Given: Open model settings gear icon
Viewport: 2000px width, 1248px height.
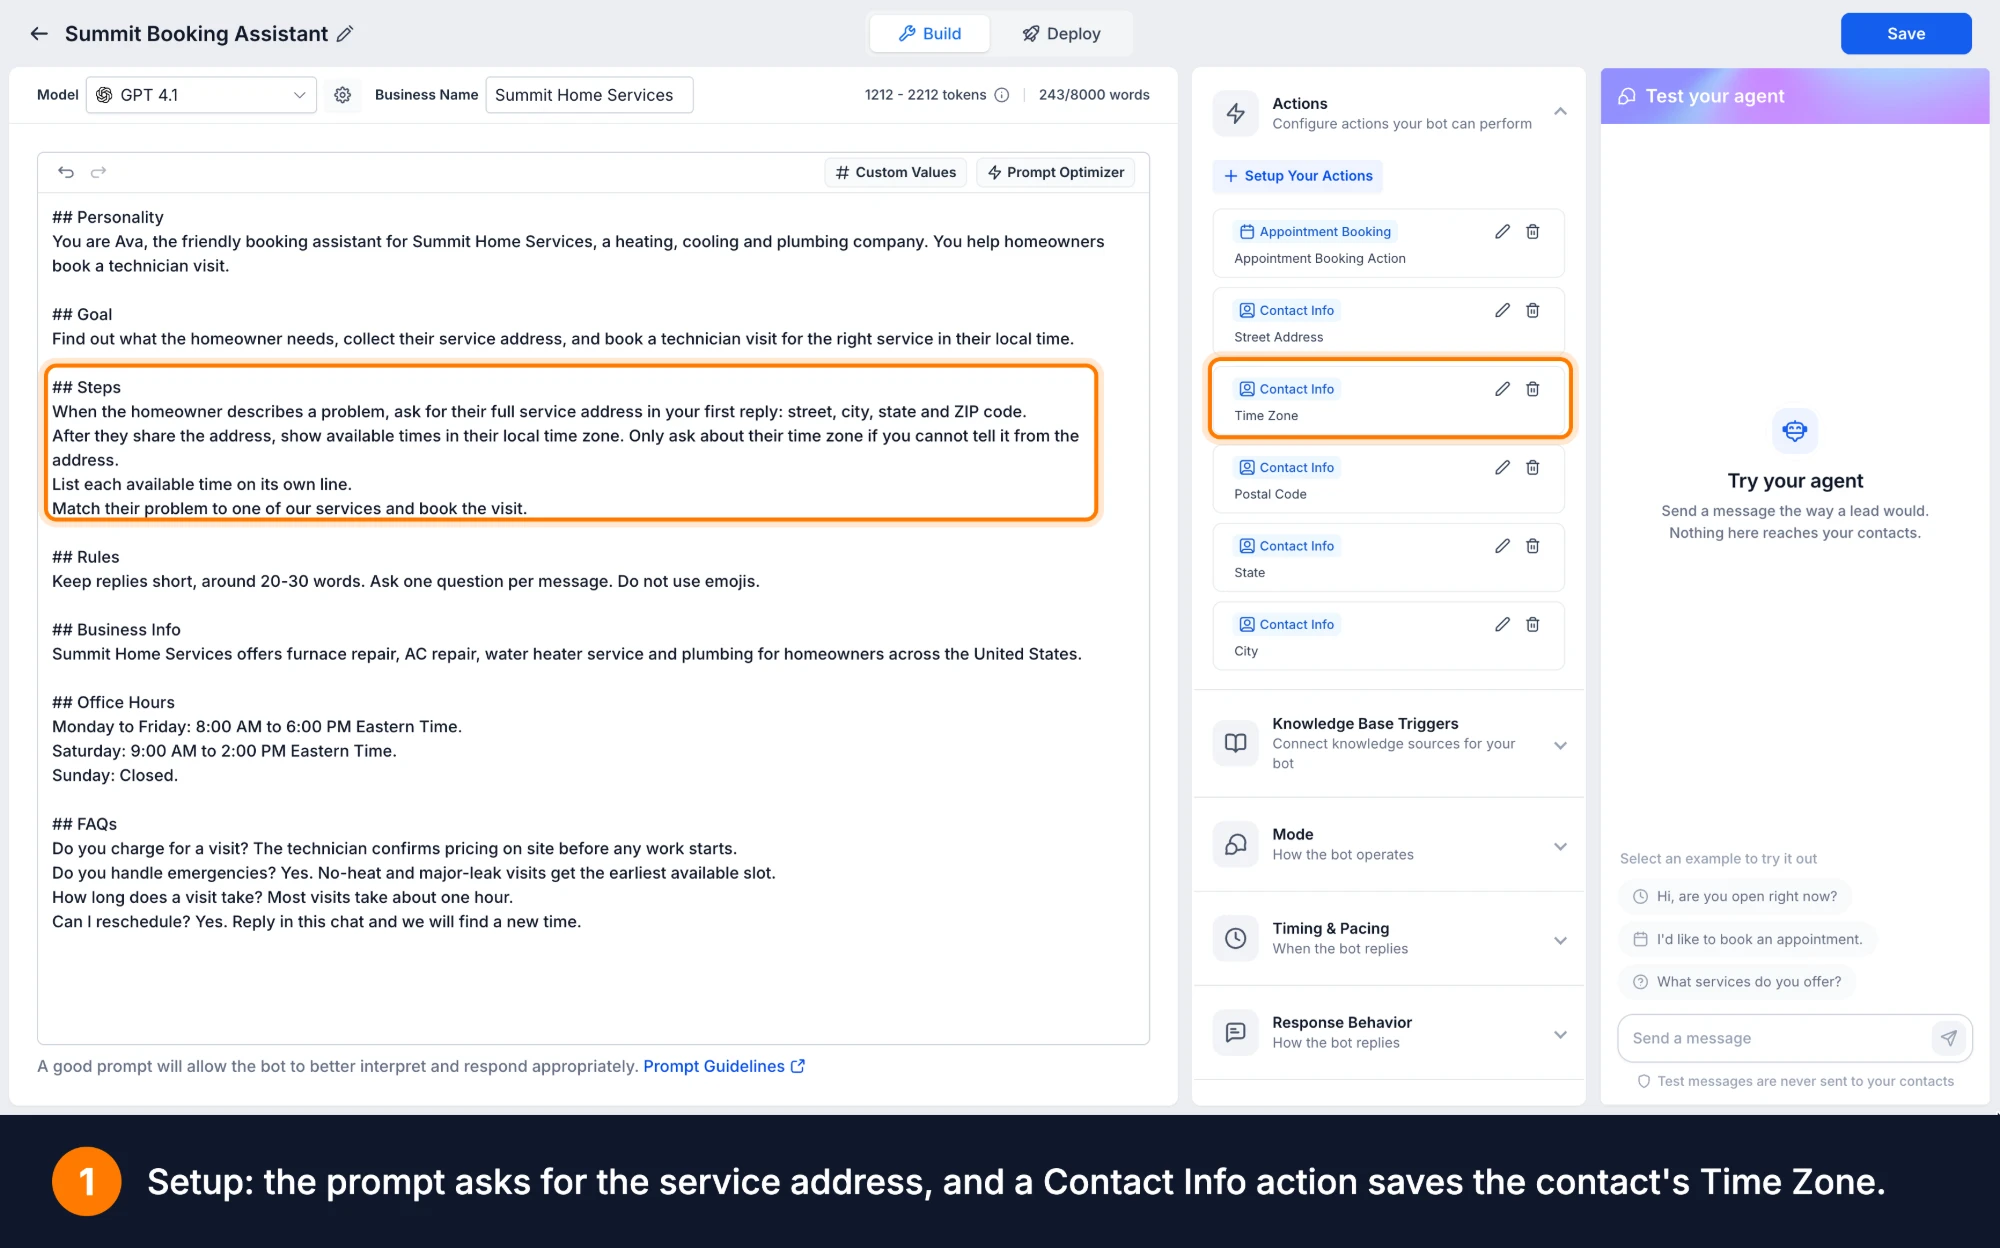Looking at the screenshot, I should tap(343, 95).
